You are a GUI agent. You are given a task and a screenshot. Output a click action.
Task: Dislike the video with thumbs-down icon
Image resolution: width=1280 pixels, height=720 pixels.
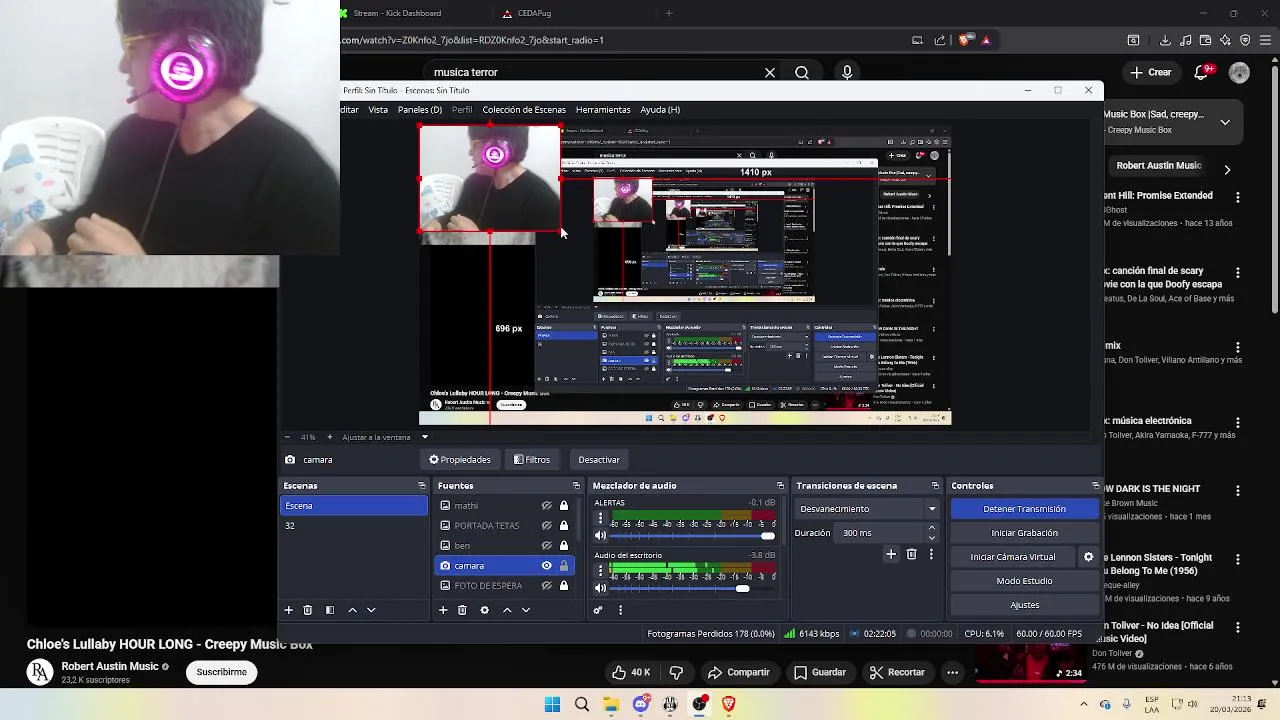point(676,673)
